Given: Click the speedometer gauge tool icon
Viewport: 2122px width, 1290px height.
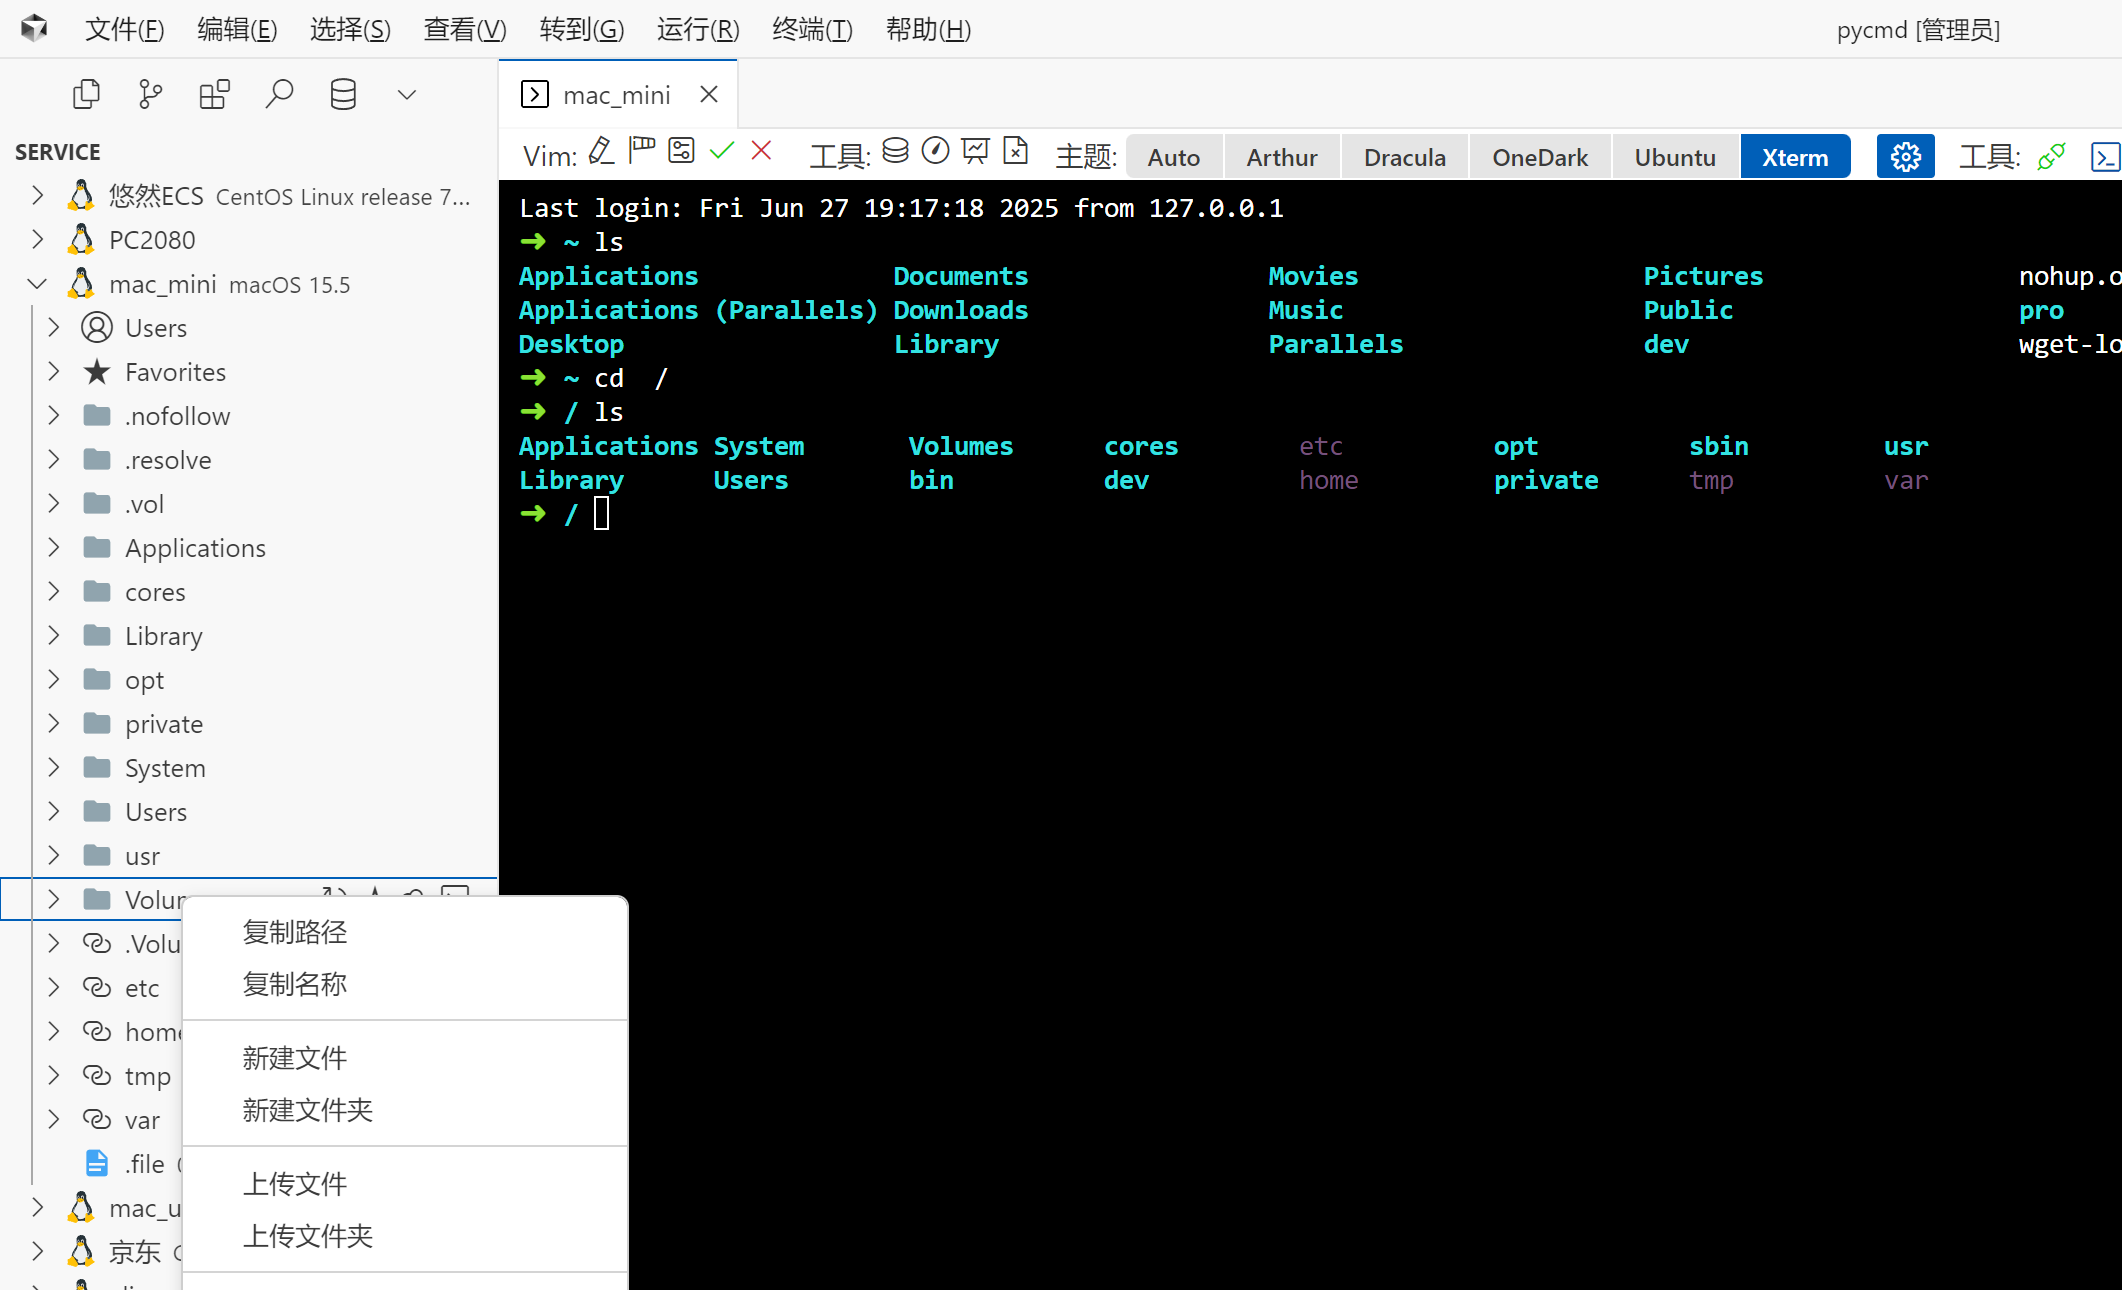Looking at the screenshot, I should [935, 151].
